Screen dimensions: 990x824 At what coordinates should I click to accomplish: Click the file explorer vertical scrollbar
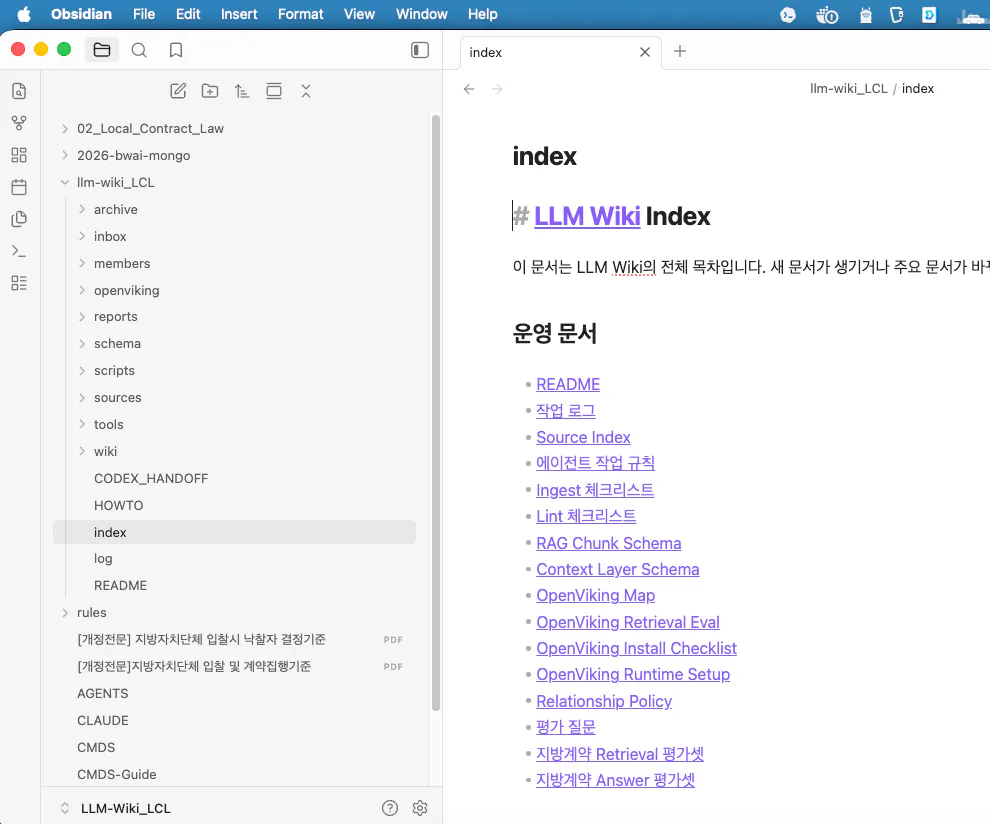[x=436, y=413]
